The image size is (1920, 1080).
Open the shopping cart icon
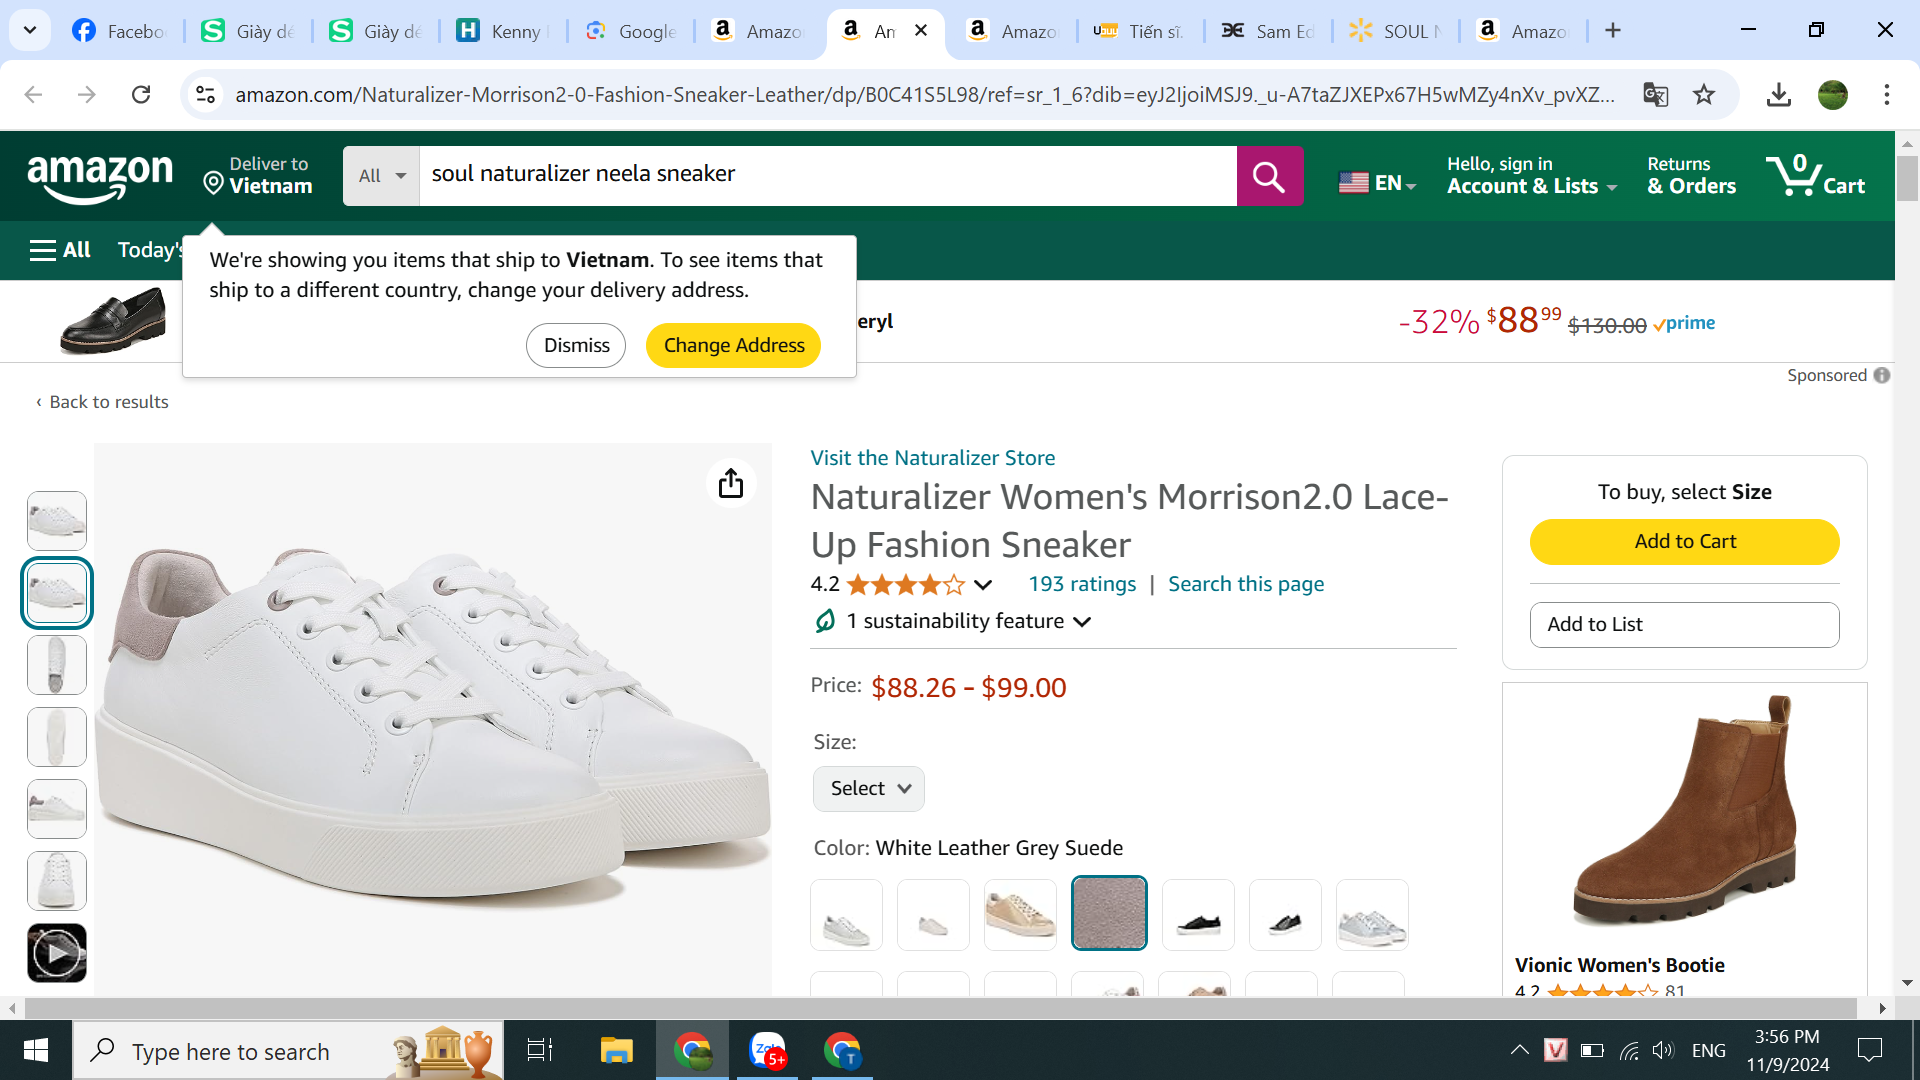tap(1814, 176)
